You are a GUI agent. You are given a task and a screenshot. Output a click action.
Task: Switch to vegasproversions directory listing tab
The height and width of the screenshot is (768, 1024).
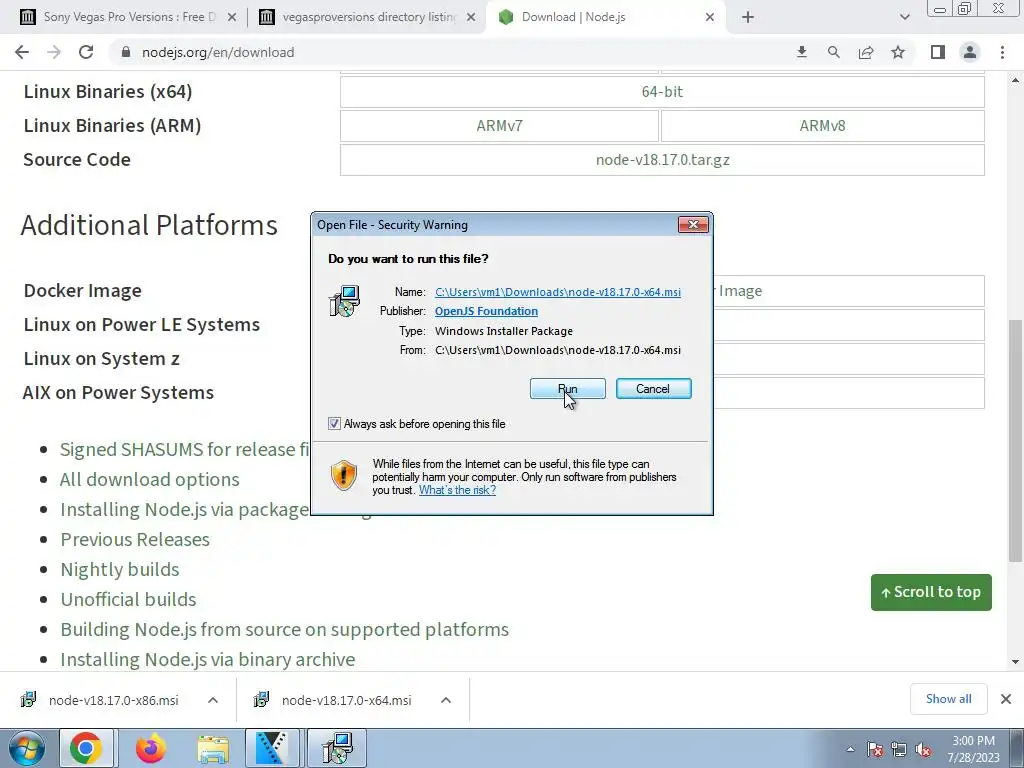369,17
